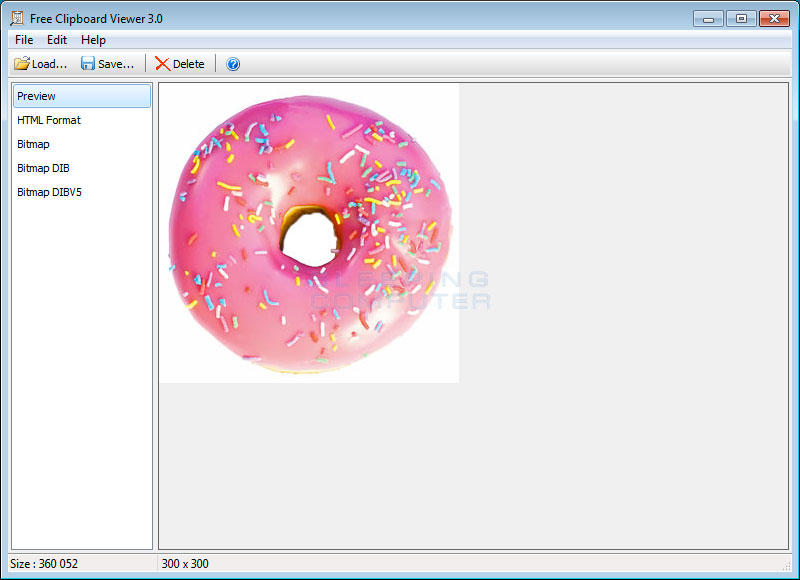This screenshot has height=580, width=800.
Task: Open the Help menu
Action: (93, 40)
